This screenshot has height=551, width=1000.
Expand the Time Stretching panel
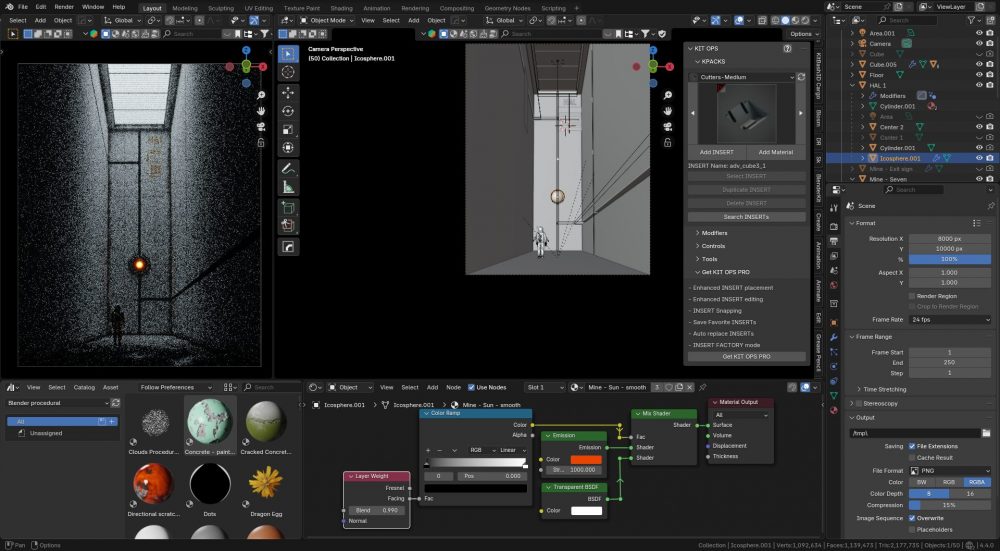884,389
